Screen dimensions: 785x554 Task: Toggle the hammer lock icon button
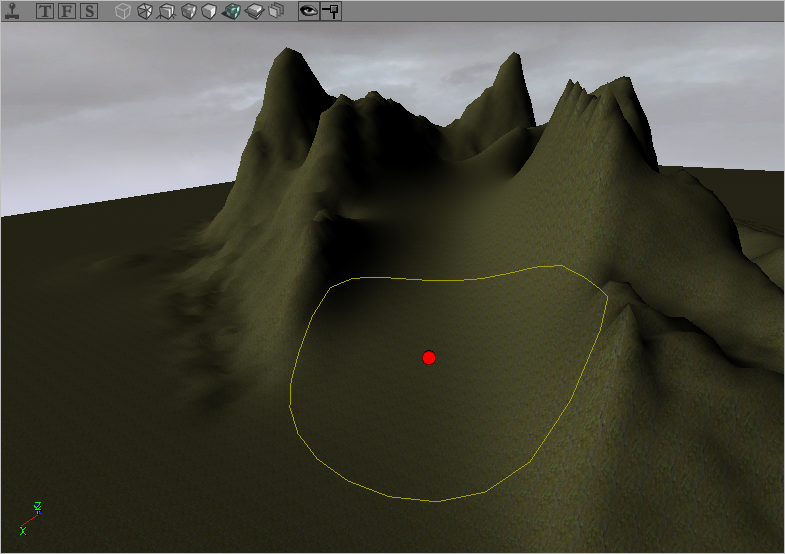(x=331, y=11)
